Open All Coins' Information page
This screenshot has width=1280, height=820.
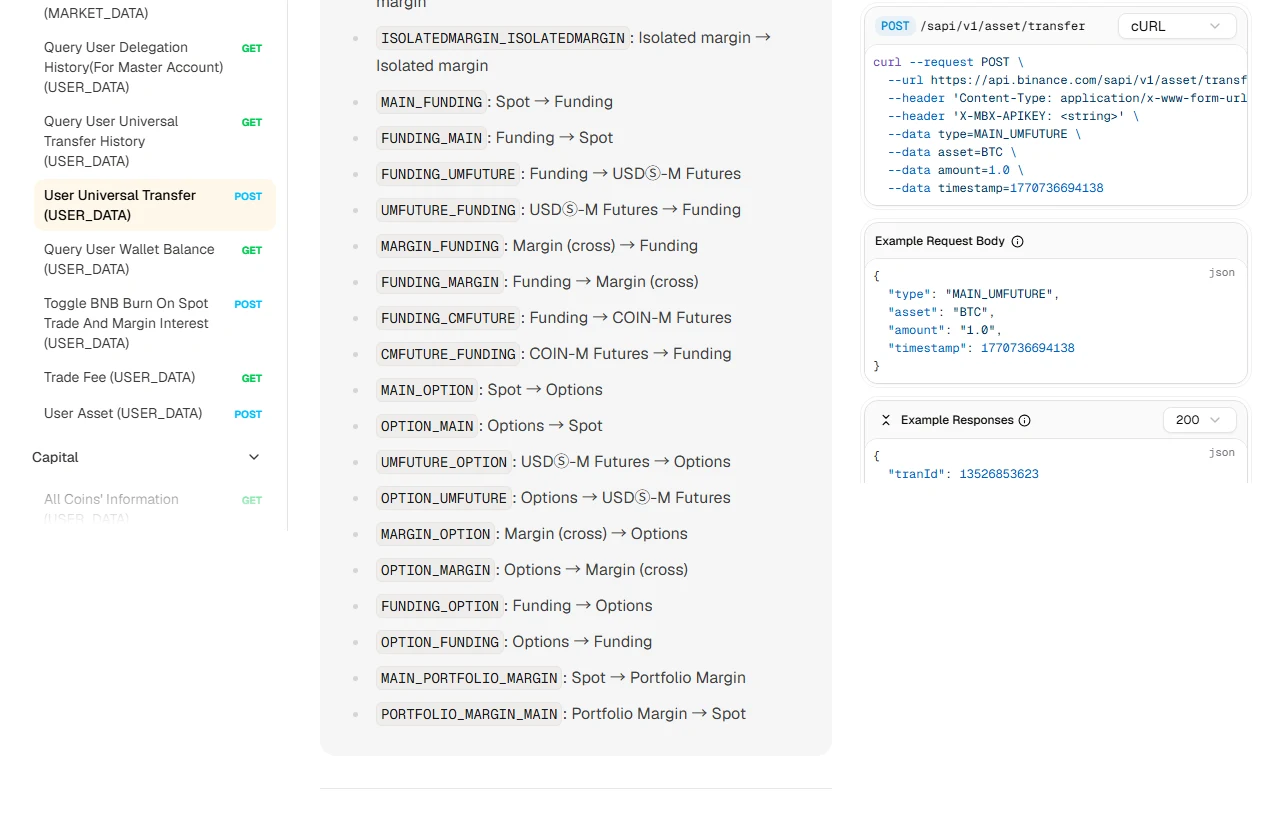coord(153,507)
